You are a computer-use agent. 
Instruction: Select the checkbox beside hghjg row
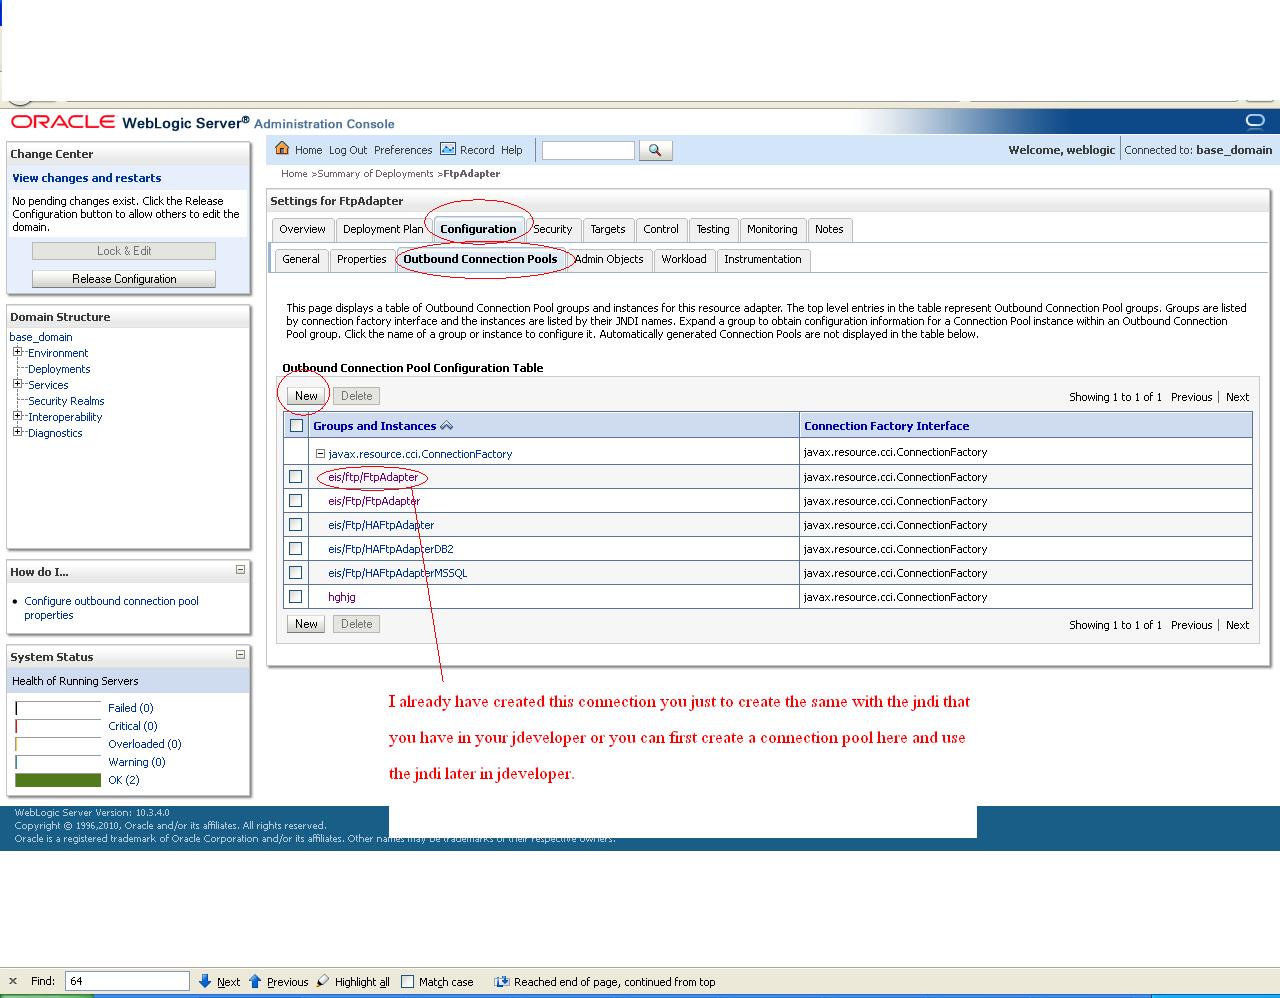tap(295, 596)
